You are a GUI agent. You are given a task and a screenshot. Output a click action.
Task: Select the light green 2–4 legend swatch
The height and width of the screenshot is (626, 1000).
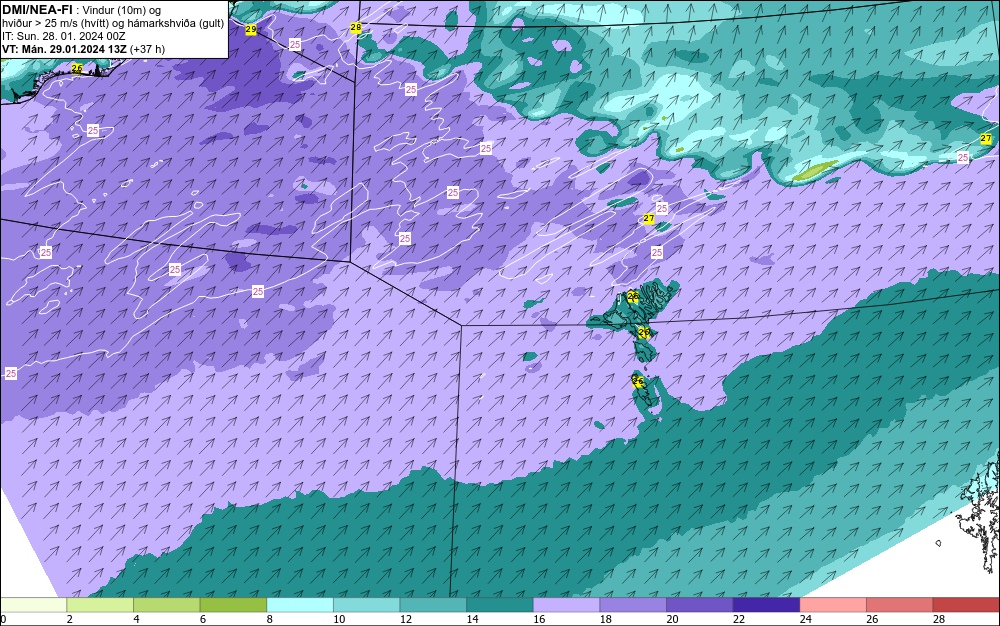click(x=100, y=605)
